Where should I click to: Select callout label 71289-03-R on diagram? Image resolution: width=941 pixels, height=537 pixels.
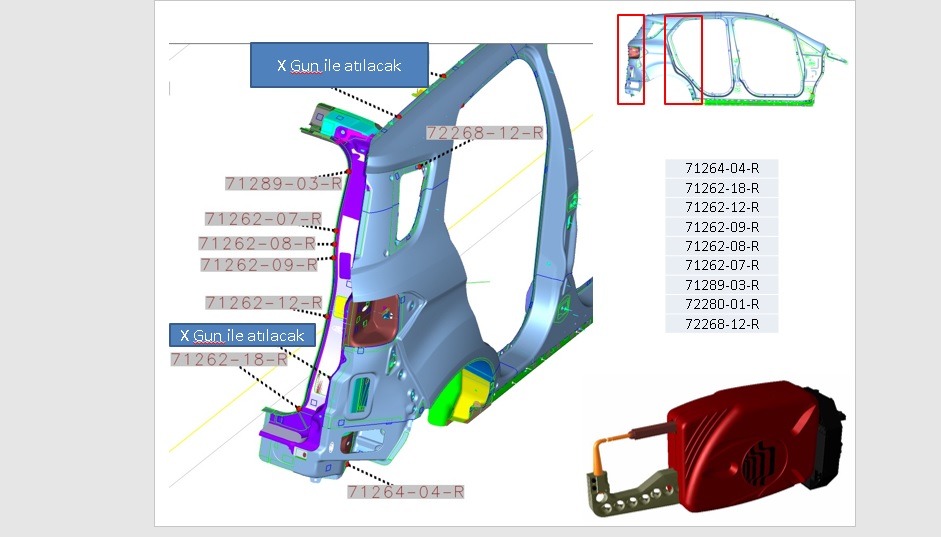[283, 183]
